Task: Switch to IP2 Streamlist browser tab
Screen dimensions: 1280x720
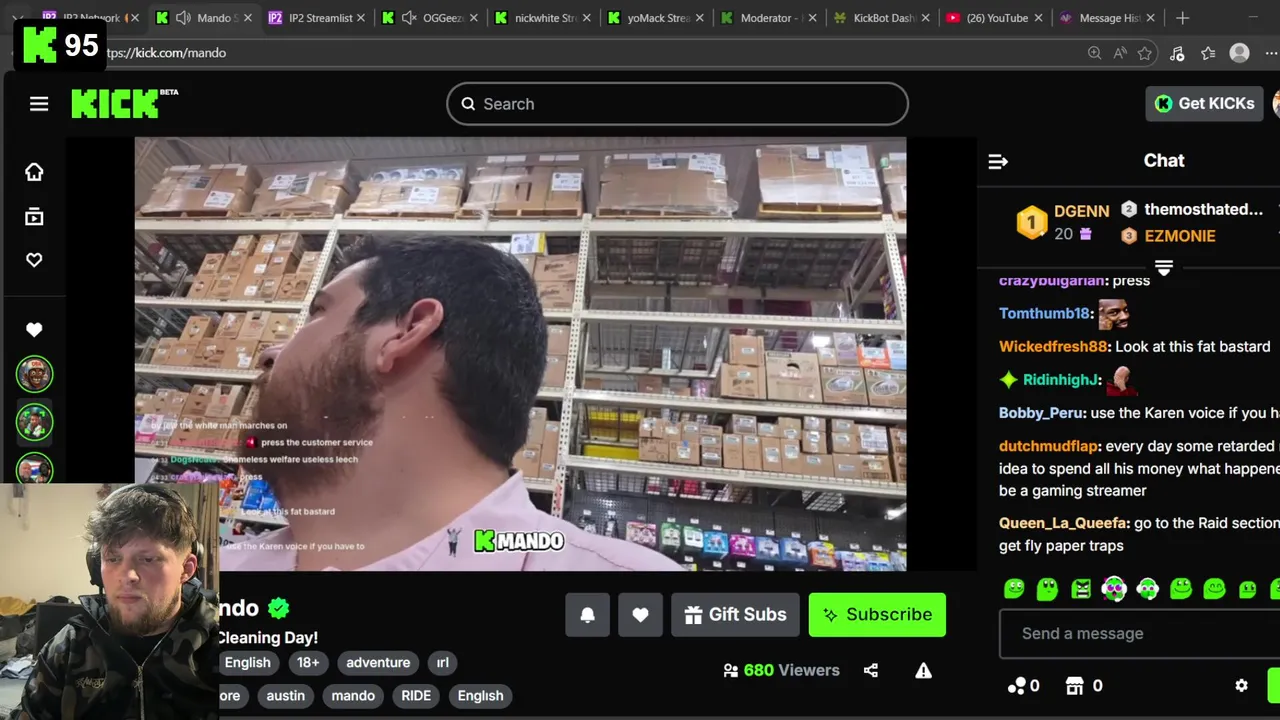Action: (x=315, y=18)
